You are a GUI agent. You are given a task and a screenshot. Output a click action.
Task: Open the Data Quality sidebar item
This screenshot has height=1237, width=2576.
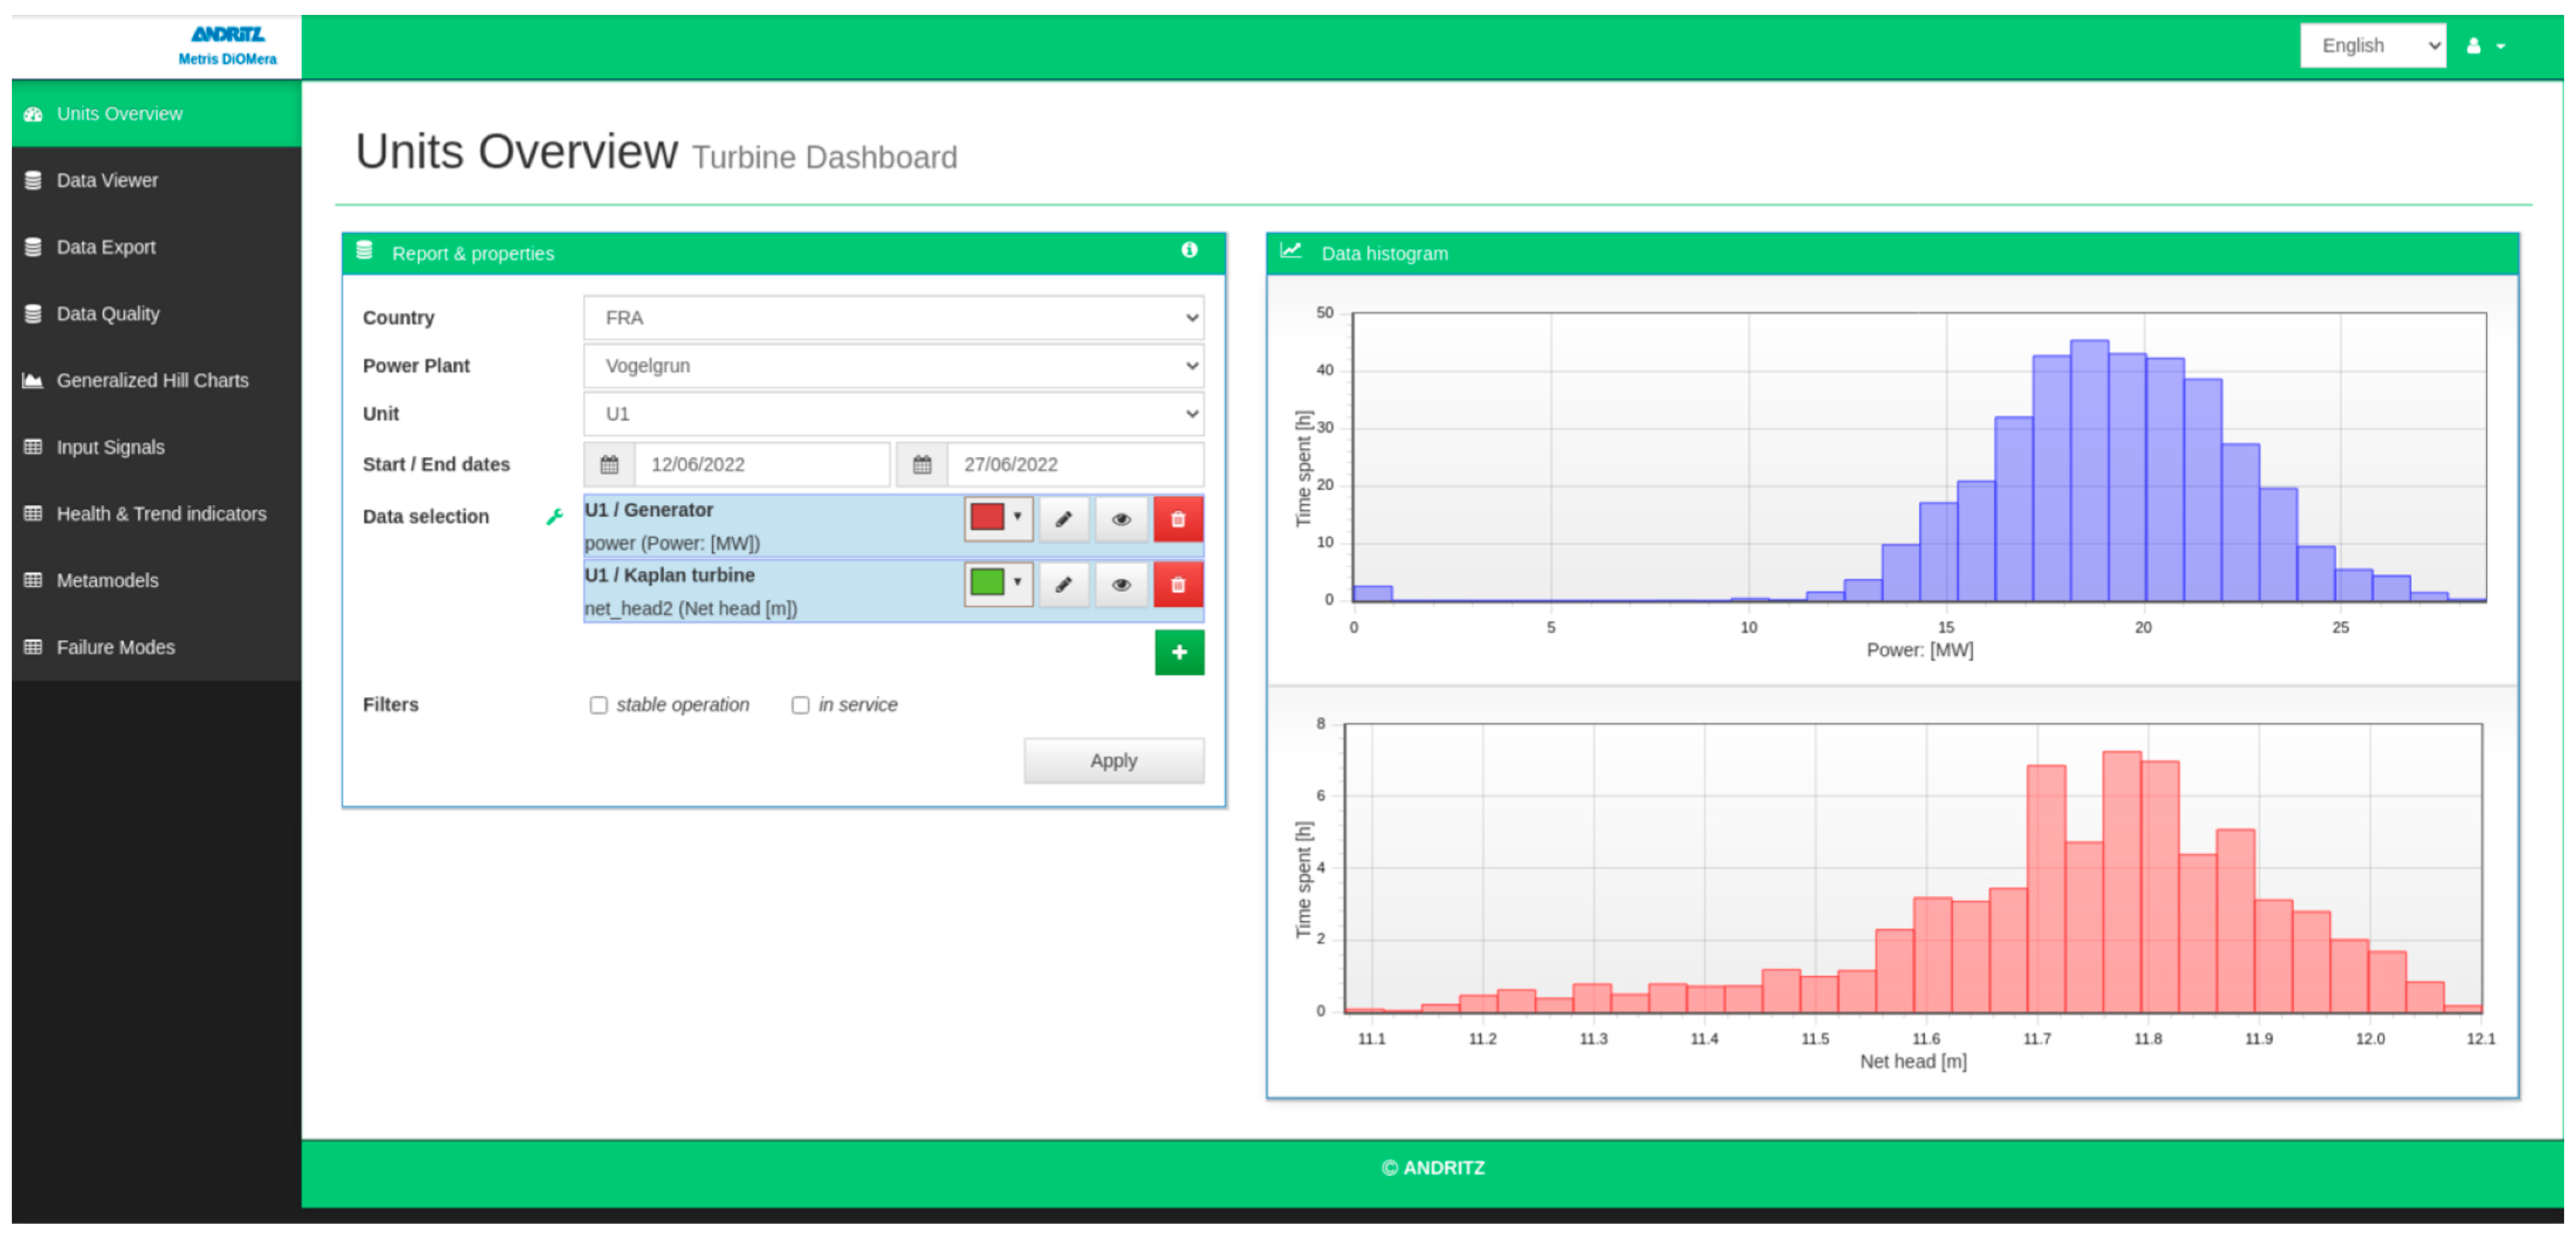108,313
